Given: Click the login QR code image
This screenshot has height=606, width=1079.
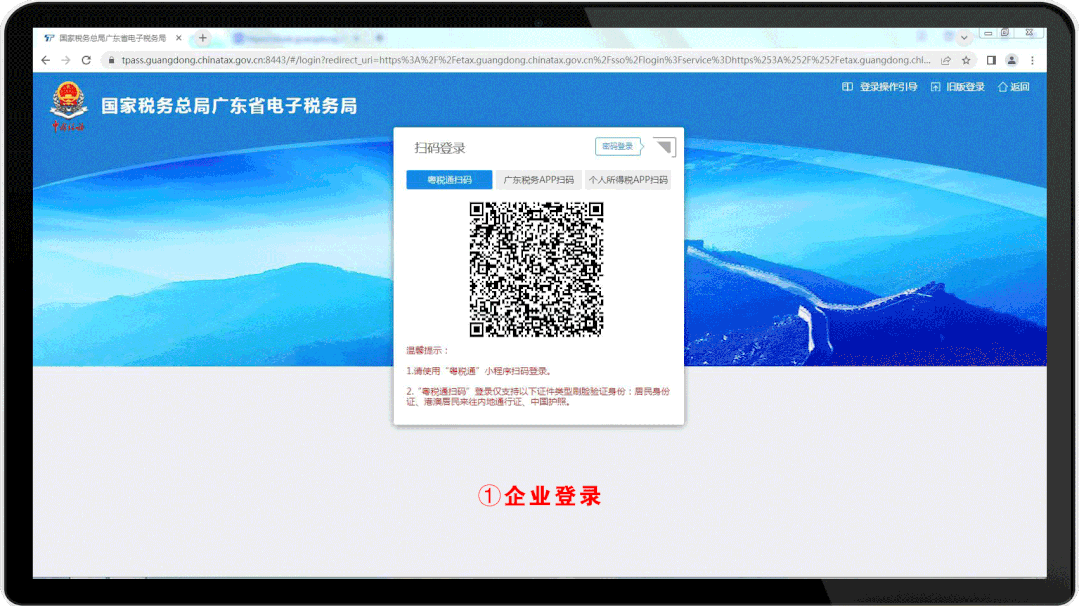Looking at the screenshot, I should [537, 269].
